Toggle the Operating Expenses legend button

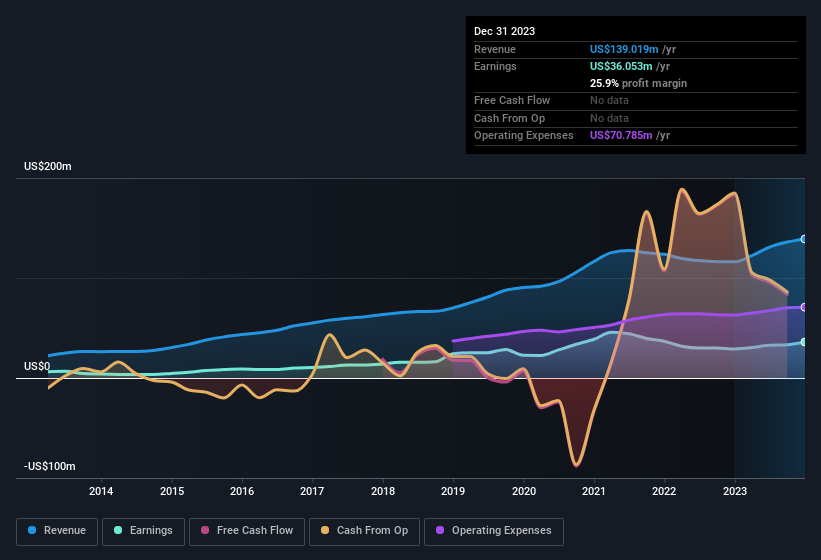493,531
